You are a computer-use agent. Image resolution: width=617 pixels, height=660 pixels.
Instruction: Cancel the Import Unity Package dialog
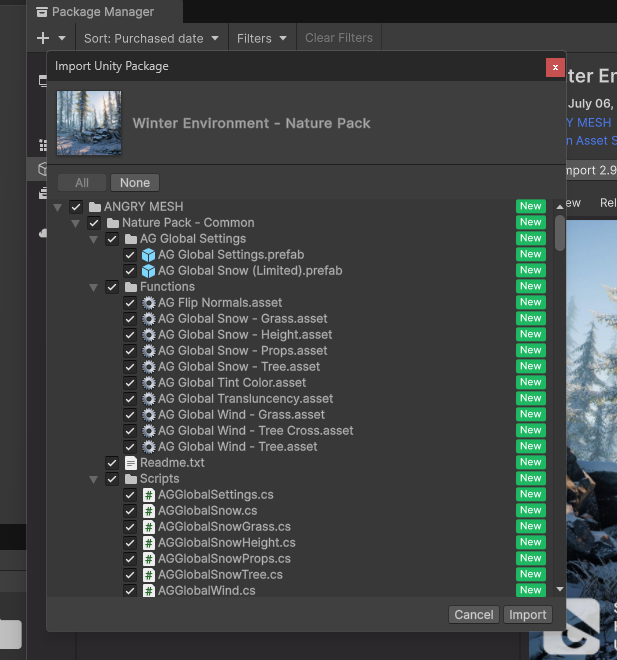pyautogui.click(x=474, y=615)
